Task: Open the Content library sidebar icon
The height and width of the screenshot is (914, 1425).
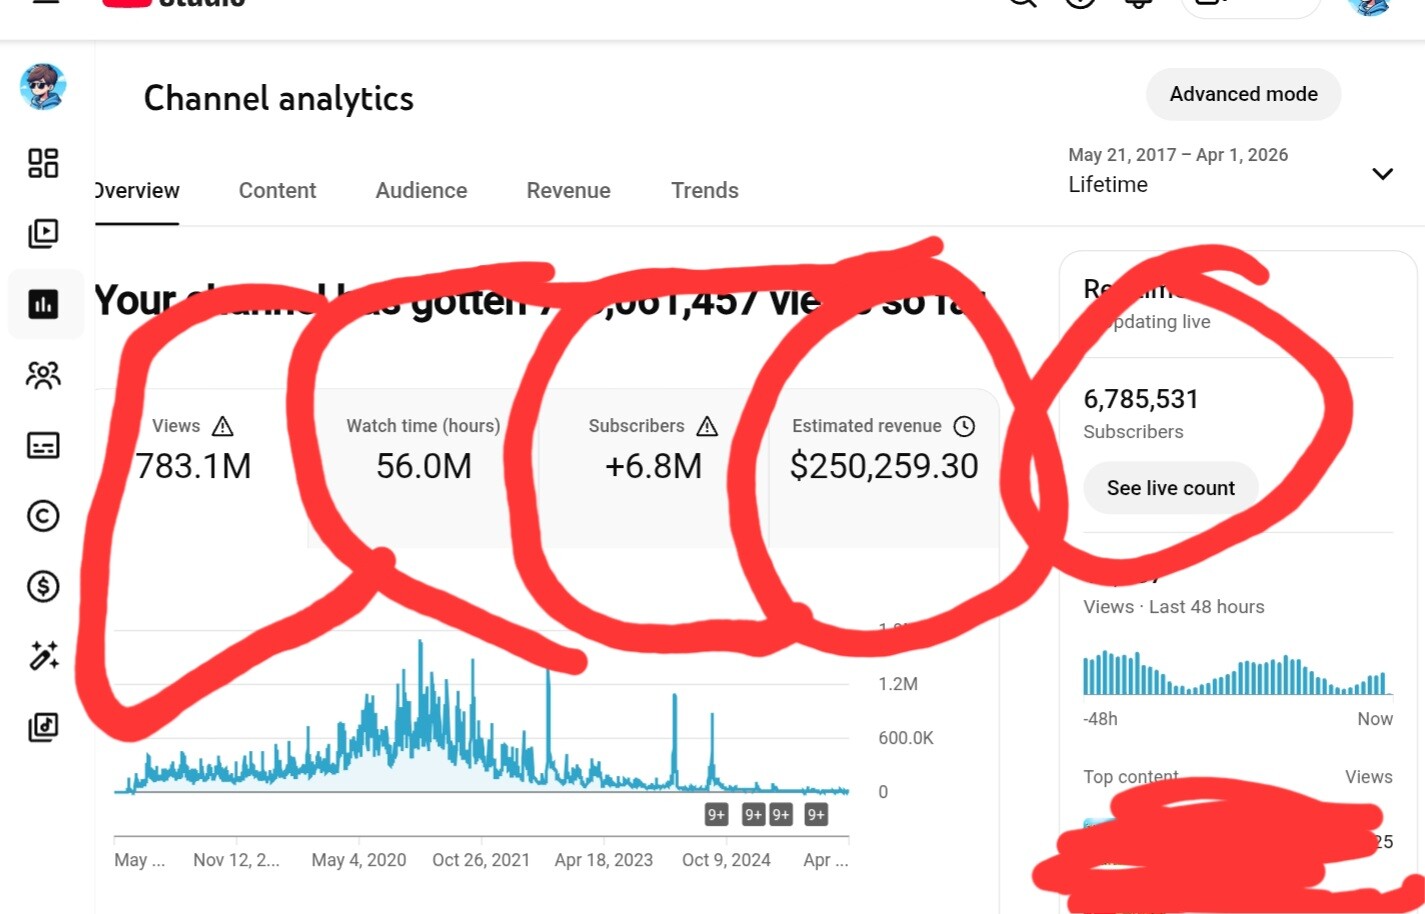Action: pyautogui.click(x=43, y=233)
